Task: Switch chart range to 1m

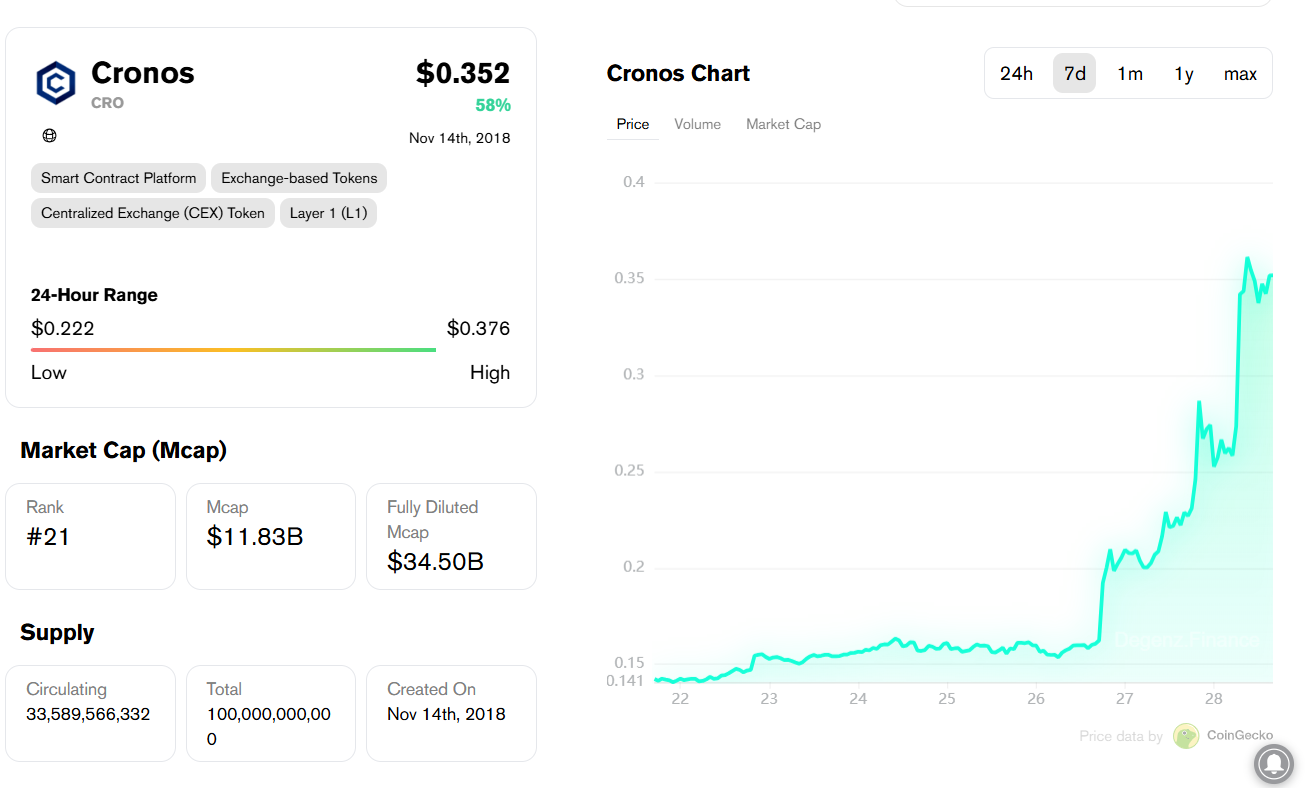Action: click(1130, 74)
